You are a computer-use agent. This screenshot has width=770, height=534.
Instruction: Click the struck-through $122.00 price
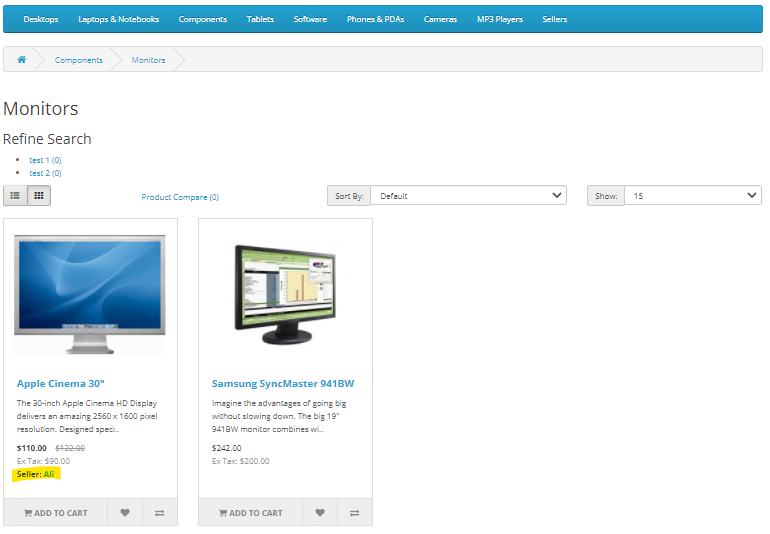tap(70, 448)
